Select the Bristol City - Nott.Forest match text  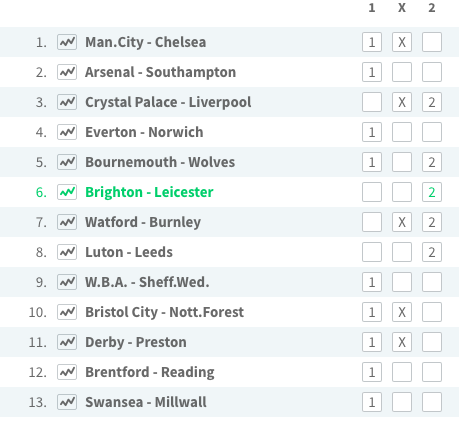(x=164, y=312)
